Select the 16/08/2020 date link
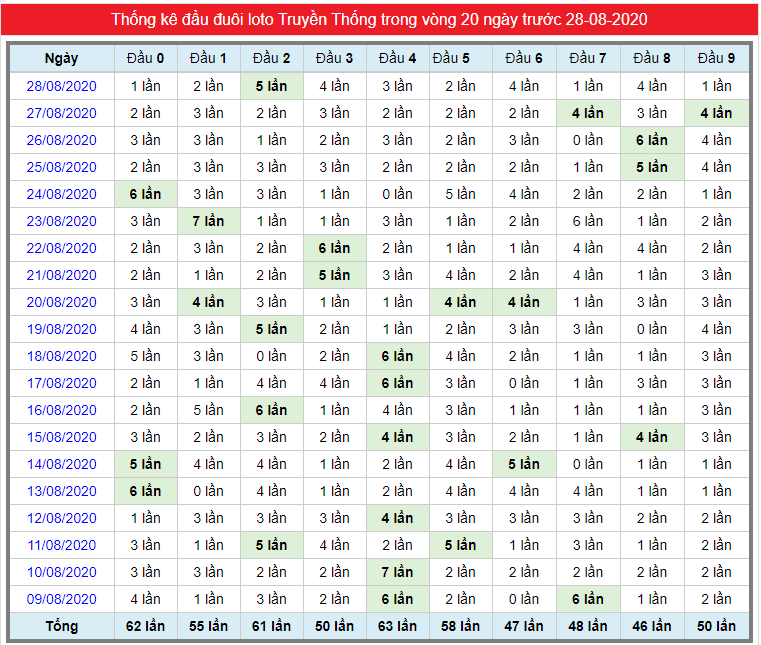Screen dimensions: 761x645 [x=62, y=410]
